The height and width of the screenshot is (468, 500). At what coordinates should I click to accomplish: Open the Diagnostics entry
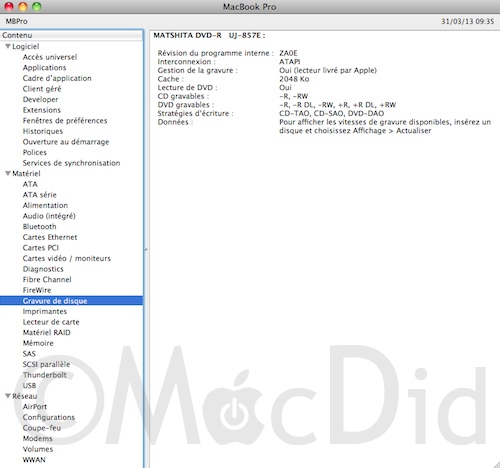43,269
